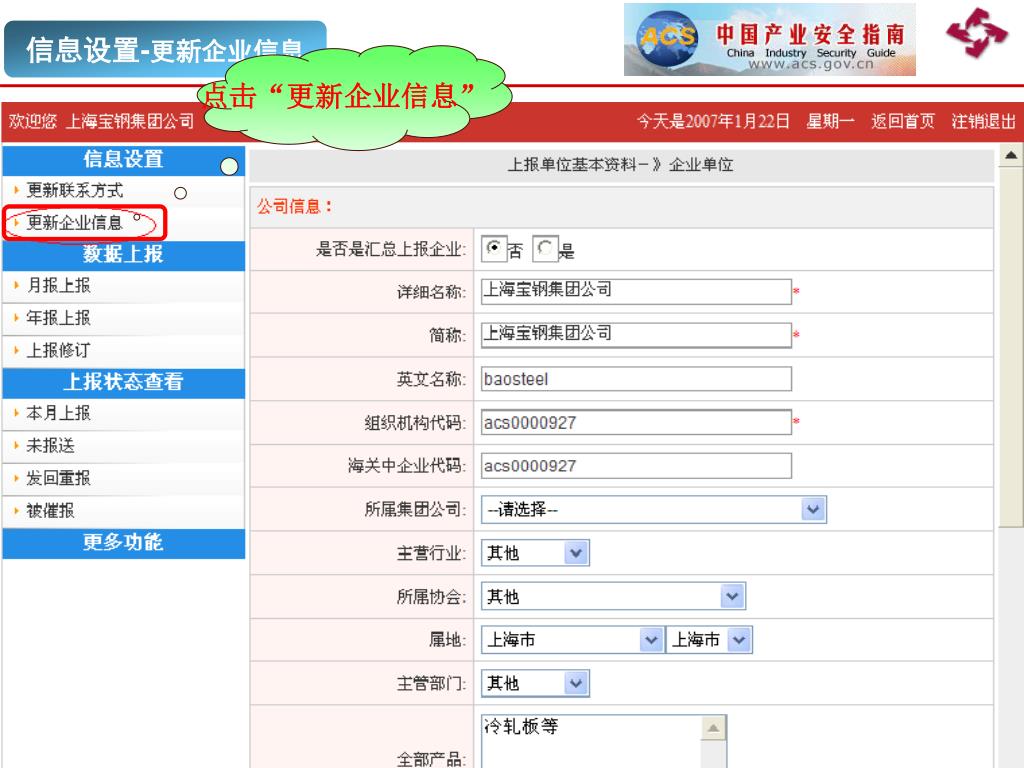Click the red pinwheel logo icon

(x=977, y=33)
